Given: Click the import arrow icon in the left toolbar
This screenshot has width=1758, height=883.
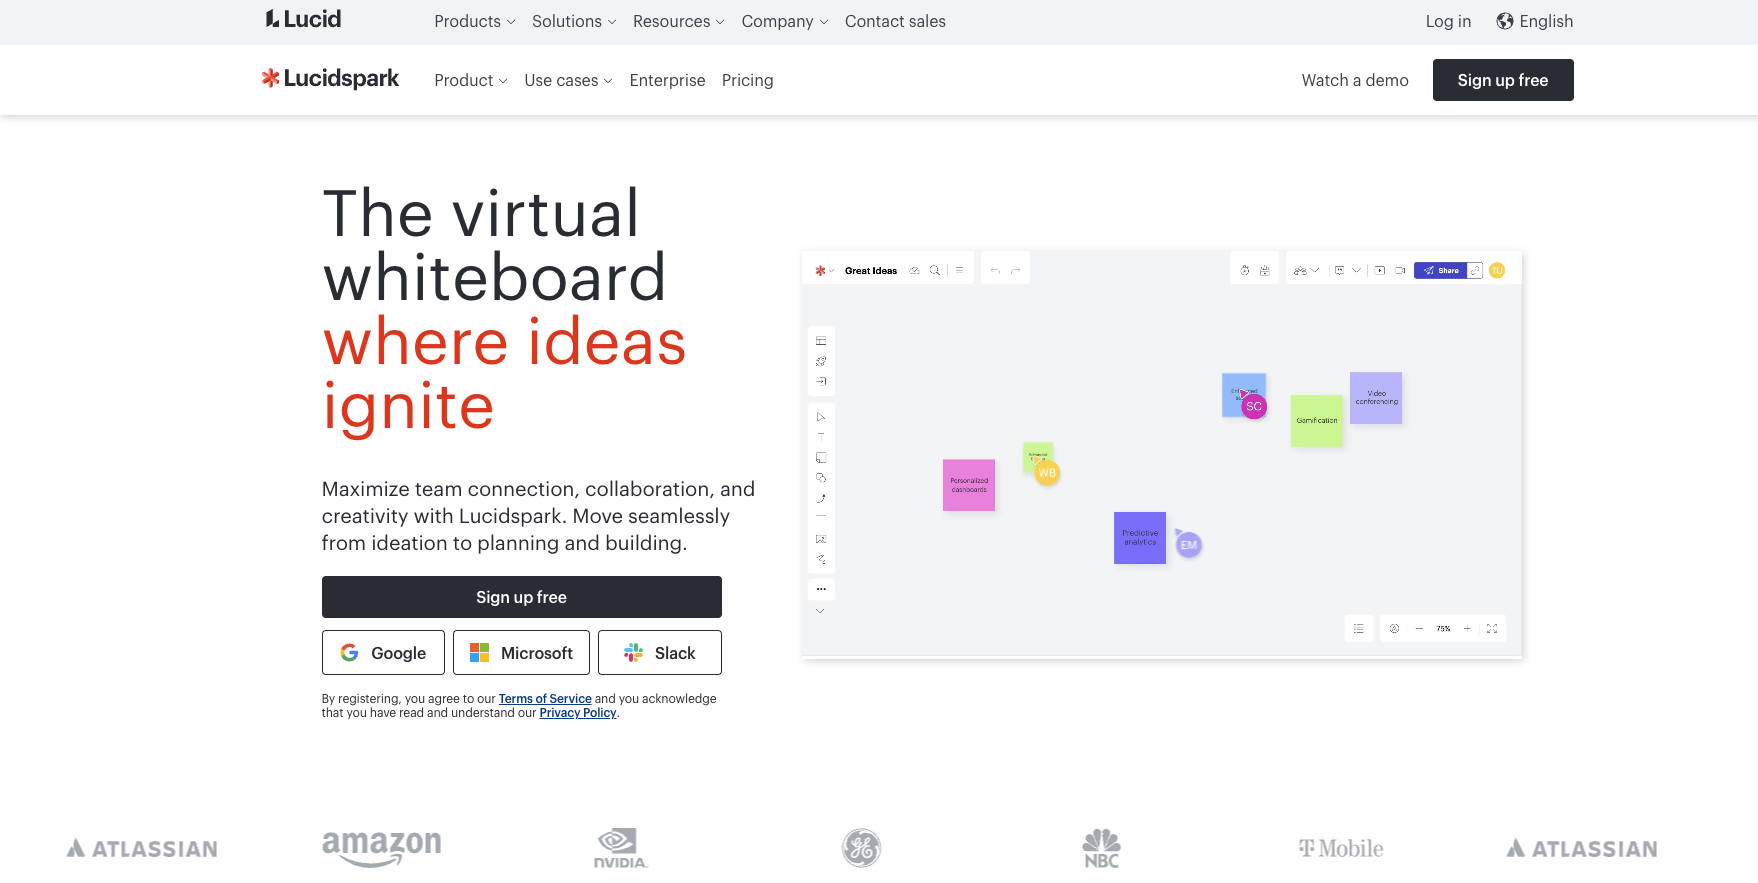Looking at the screenshot, I should tap(821, 381).
